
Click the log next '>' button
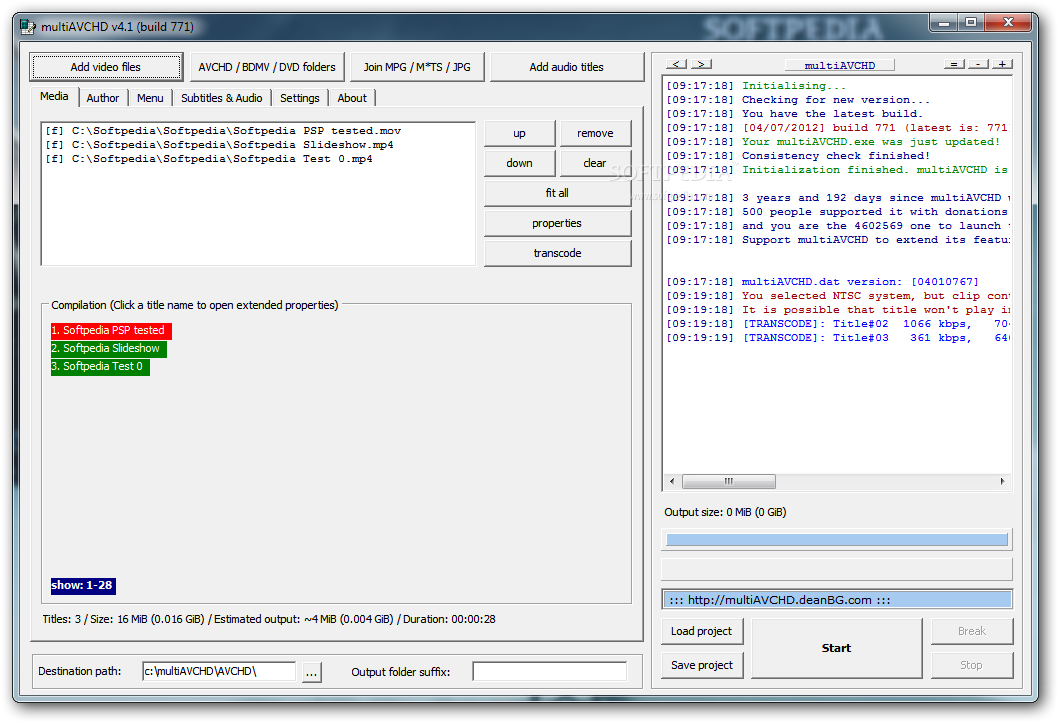702,64
